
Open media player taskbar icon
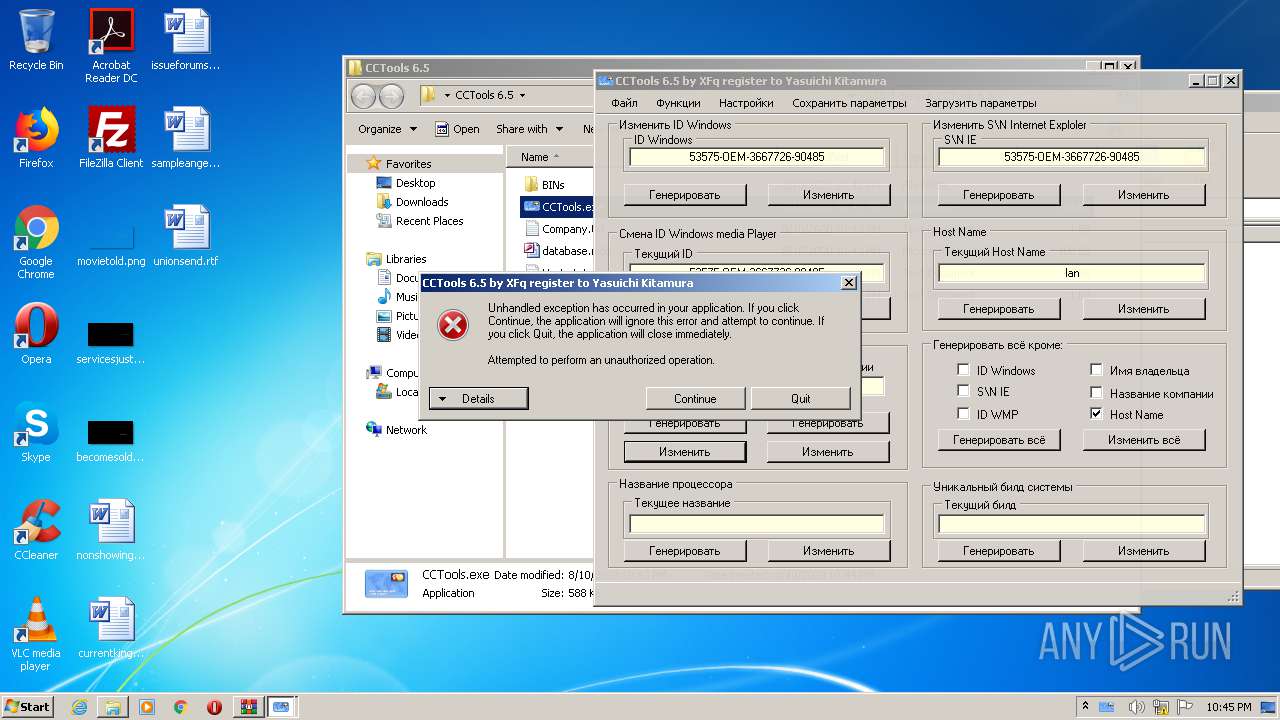(x=147, y=707)
